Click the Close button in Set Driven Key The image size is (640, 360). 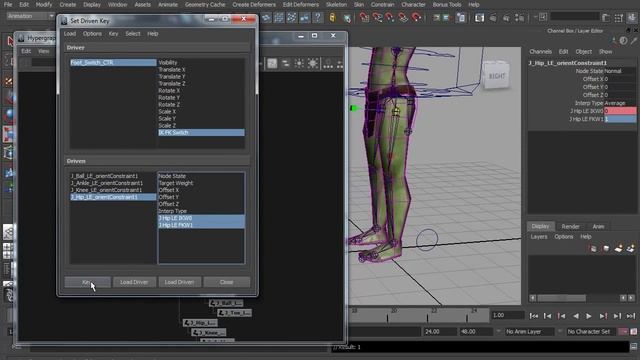227,282
